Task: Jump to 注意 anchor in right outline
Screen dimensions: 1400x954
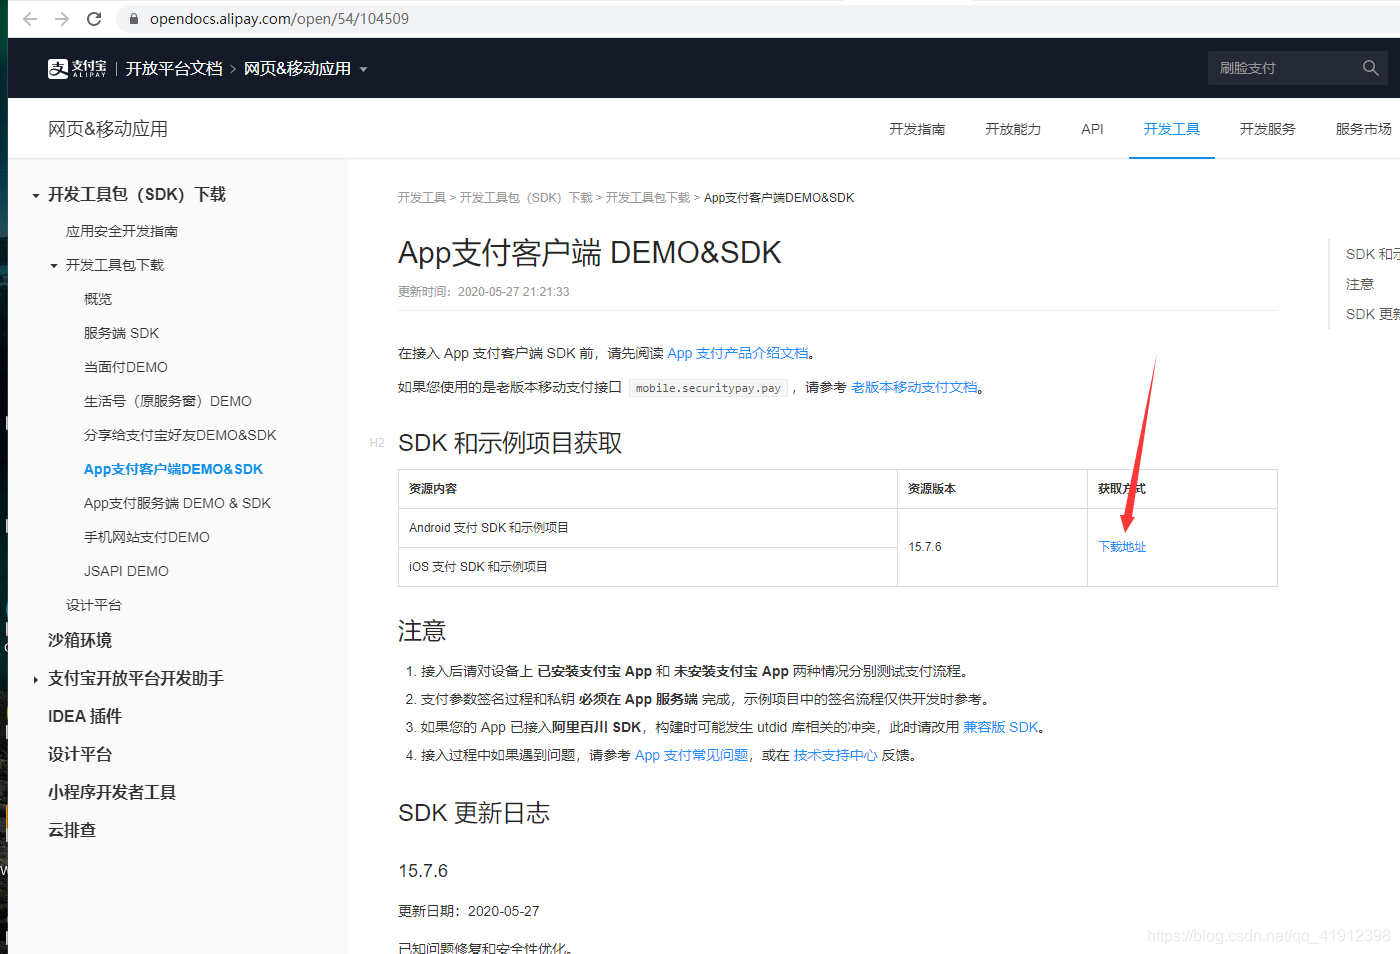Action: point(1360,284)
